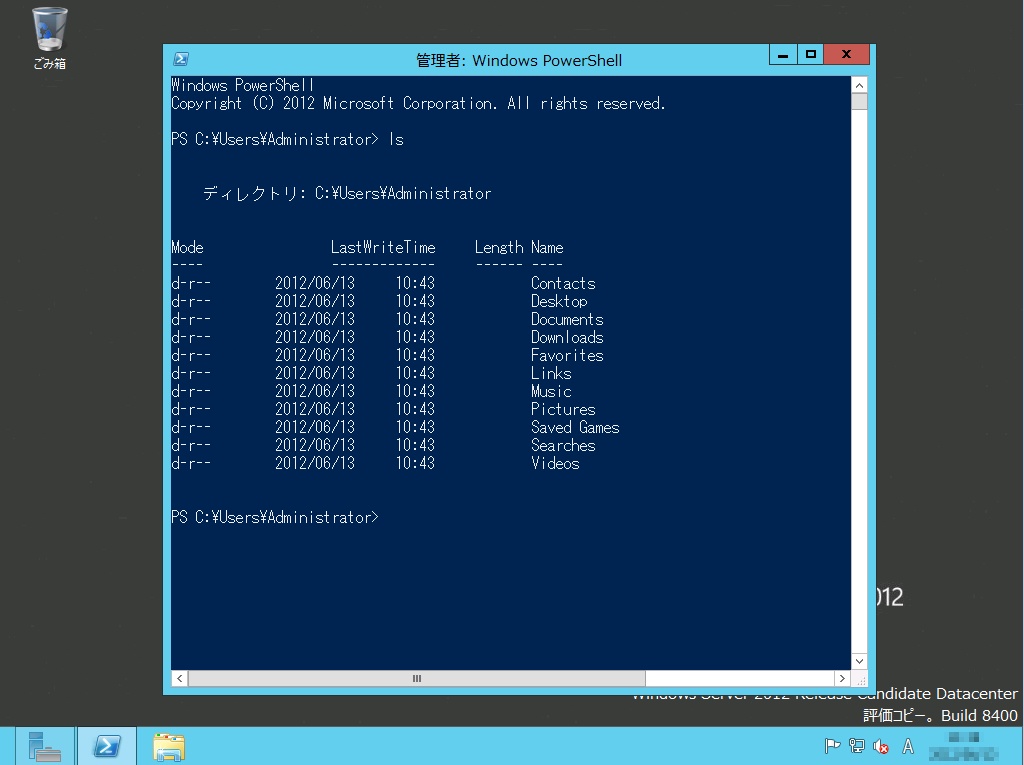Open File Explorer from the taskbar
This screenshot has height=765, width=1024.
pos(169,747)
